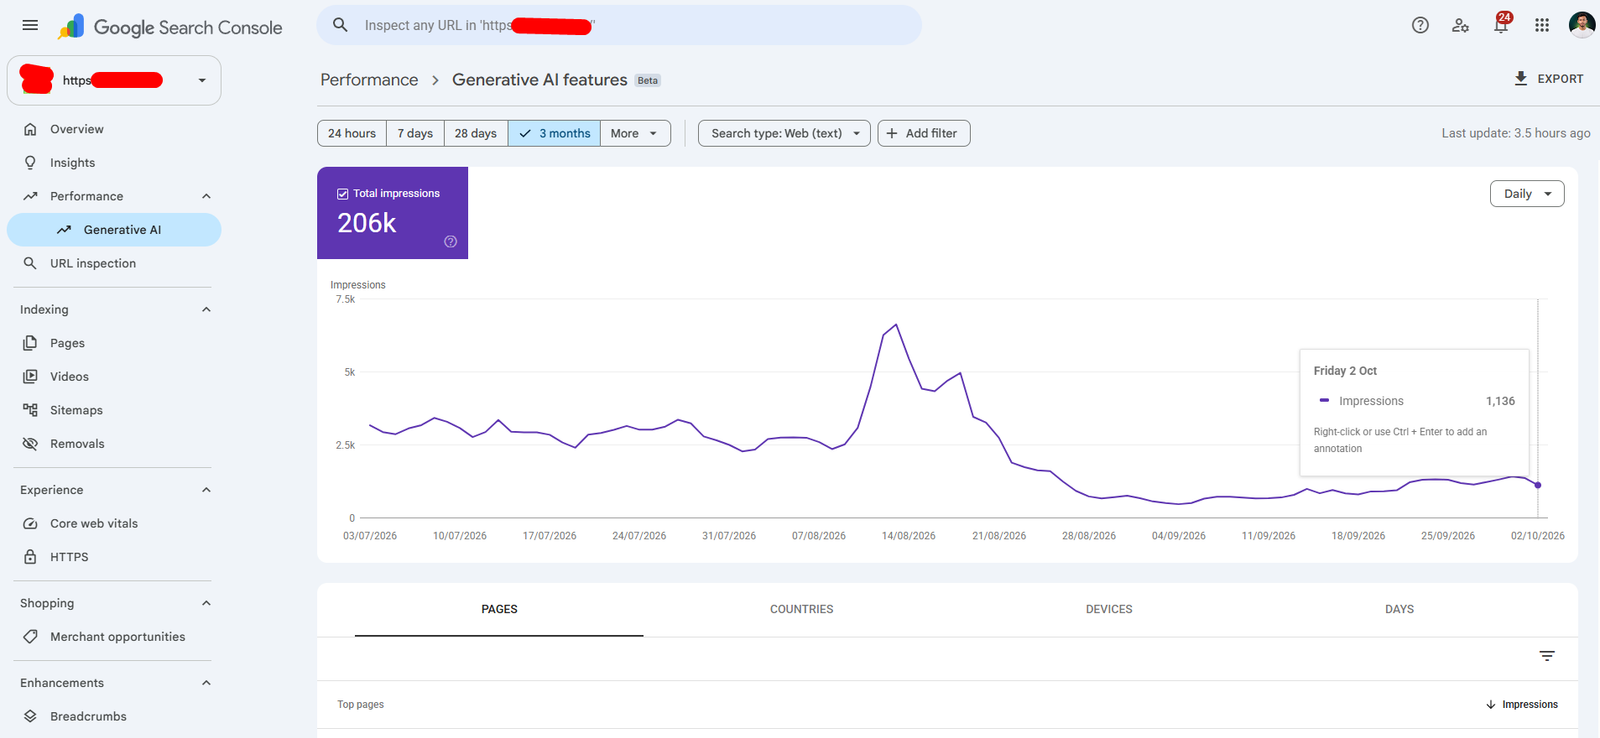Click the "Last update: 3.5 hours ago" text

click(1516, 133)
